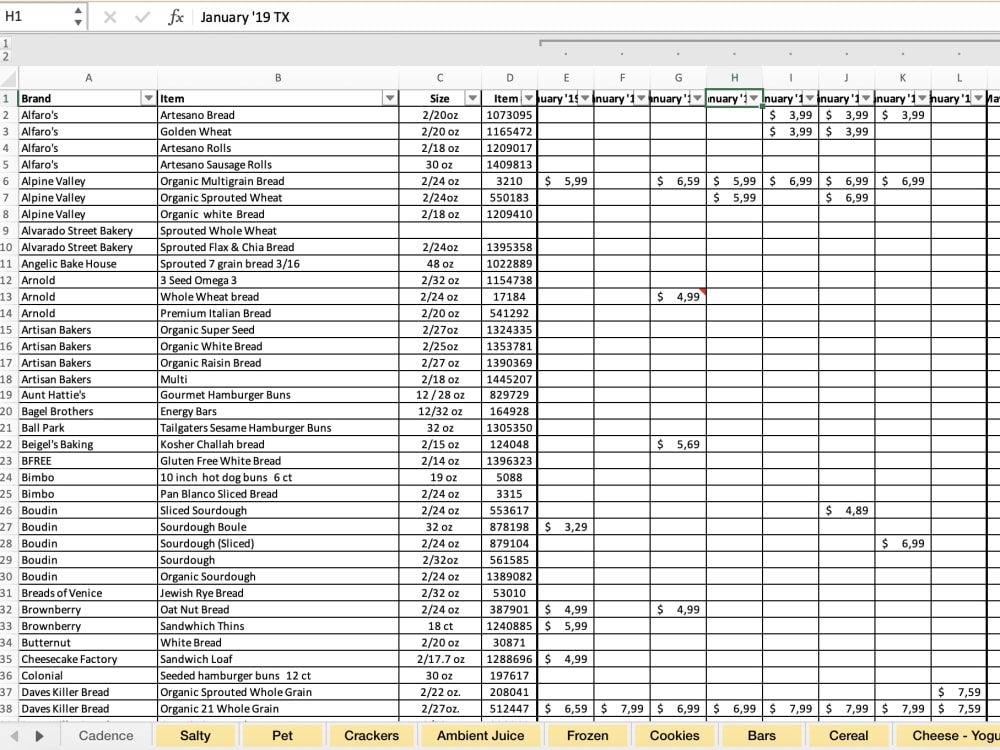Viewport: 1000px width, 750px height.
Task: Open the Cereal sheet tab
Action: click(x=848, y=735)
